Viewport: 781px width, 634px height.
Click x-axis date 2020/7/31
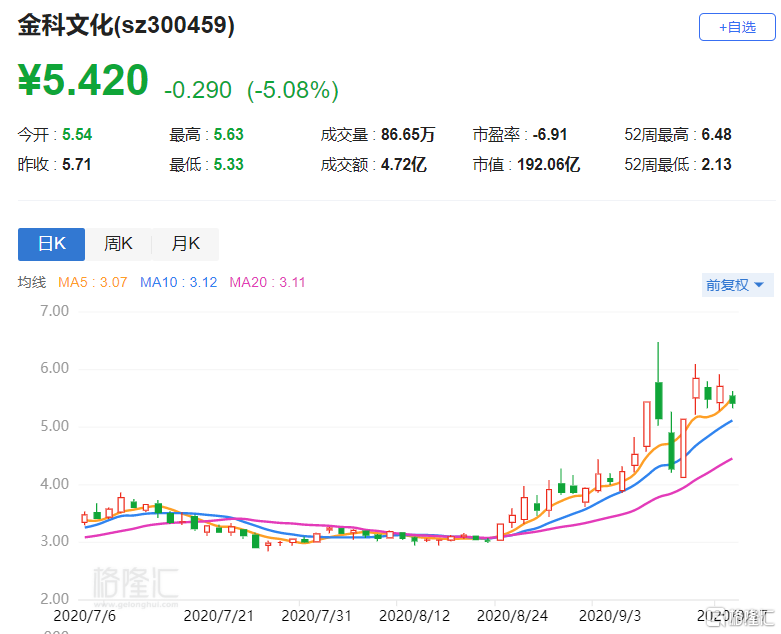316,616
